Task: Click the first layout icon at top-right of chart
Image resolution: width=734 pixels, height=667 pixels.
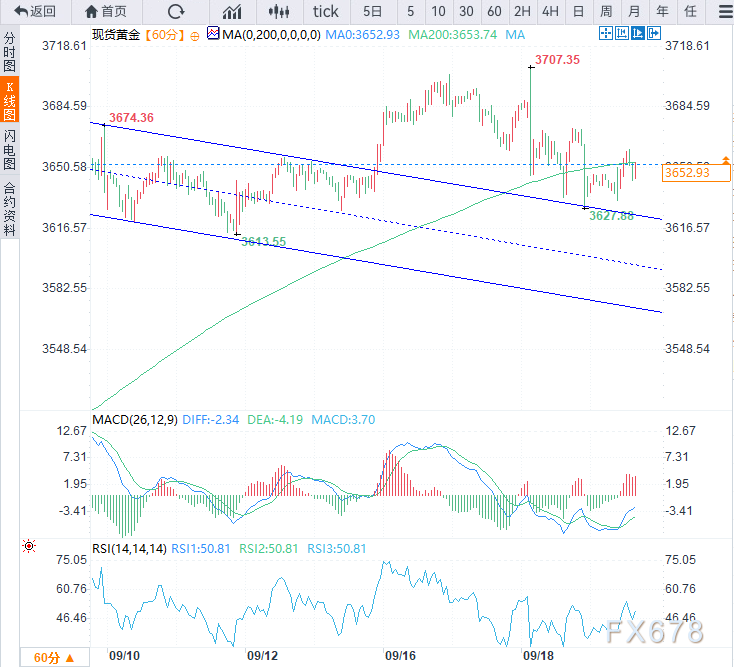Action: point(605,34)
